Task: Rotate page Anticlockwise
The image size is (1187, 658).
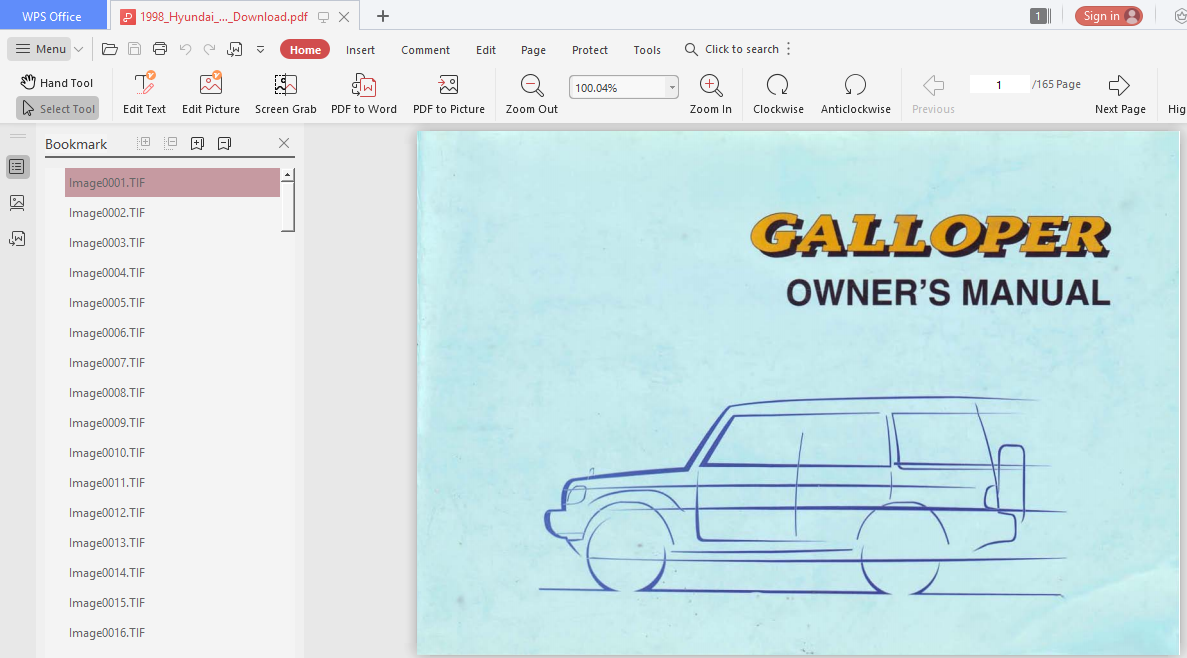Action: pyautogui.click(x=855, y=93)
